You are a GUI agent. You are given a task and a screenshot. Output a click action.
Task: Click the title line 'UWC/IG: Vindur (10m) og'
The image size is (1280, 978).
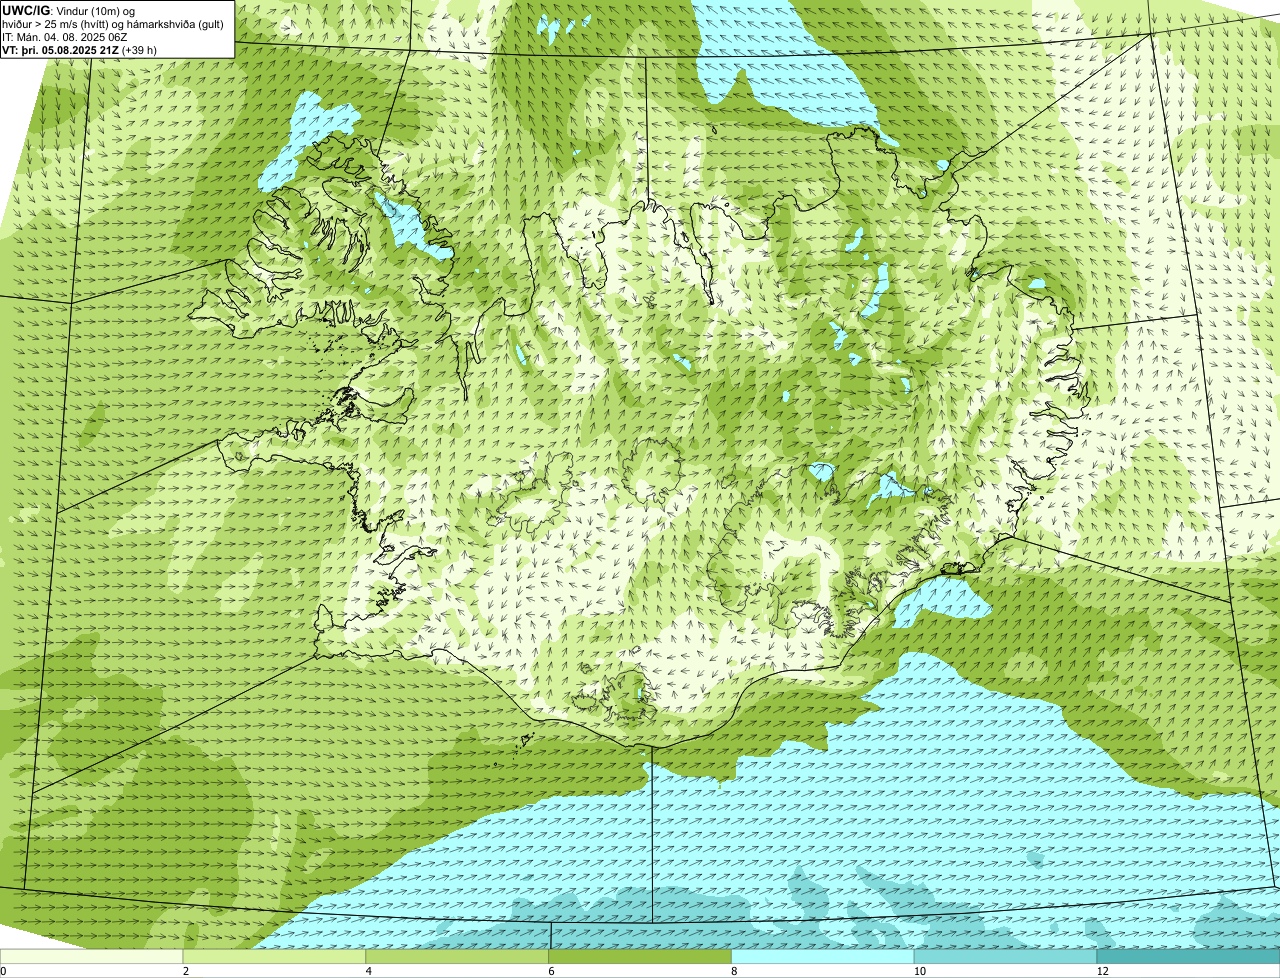pos(69,10)
